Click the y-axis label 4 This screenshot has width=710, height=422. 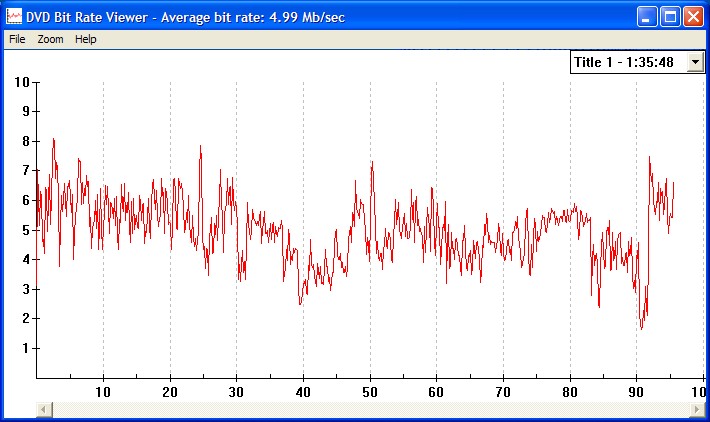click(x=26, y=259)
